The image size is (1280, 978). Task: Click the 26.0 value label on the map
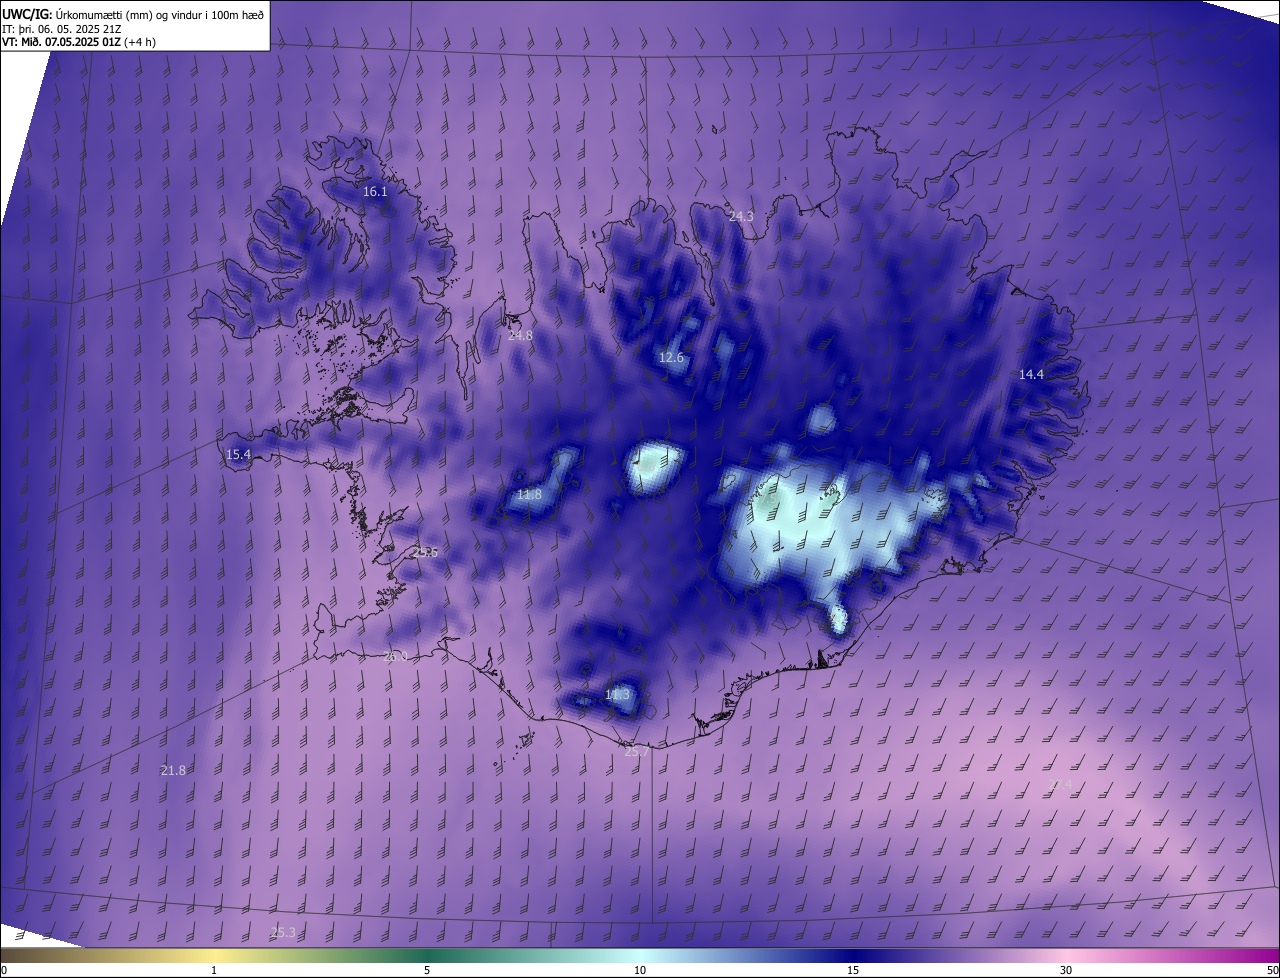pos(396,657)
